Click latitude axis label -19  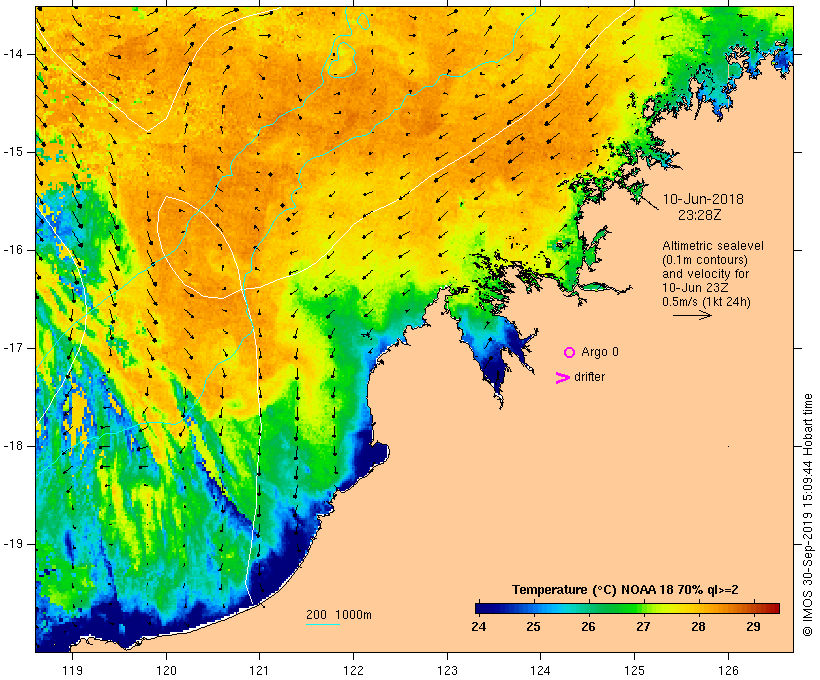click(12, 544)
